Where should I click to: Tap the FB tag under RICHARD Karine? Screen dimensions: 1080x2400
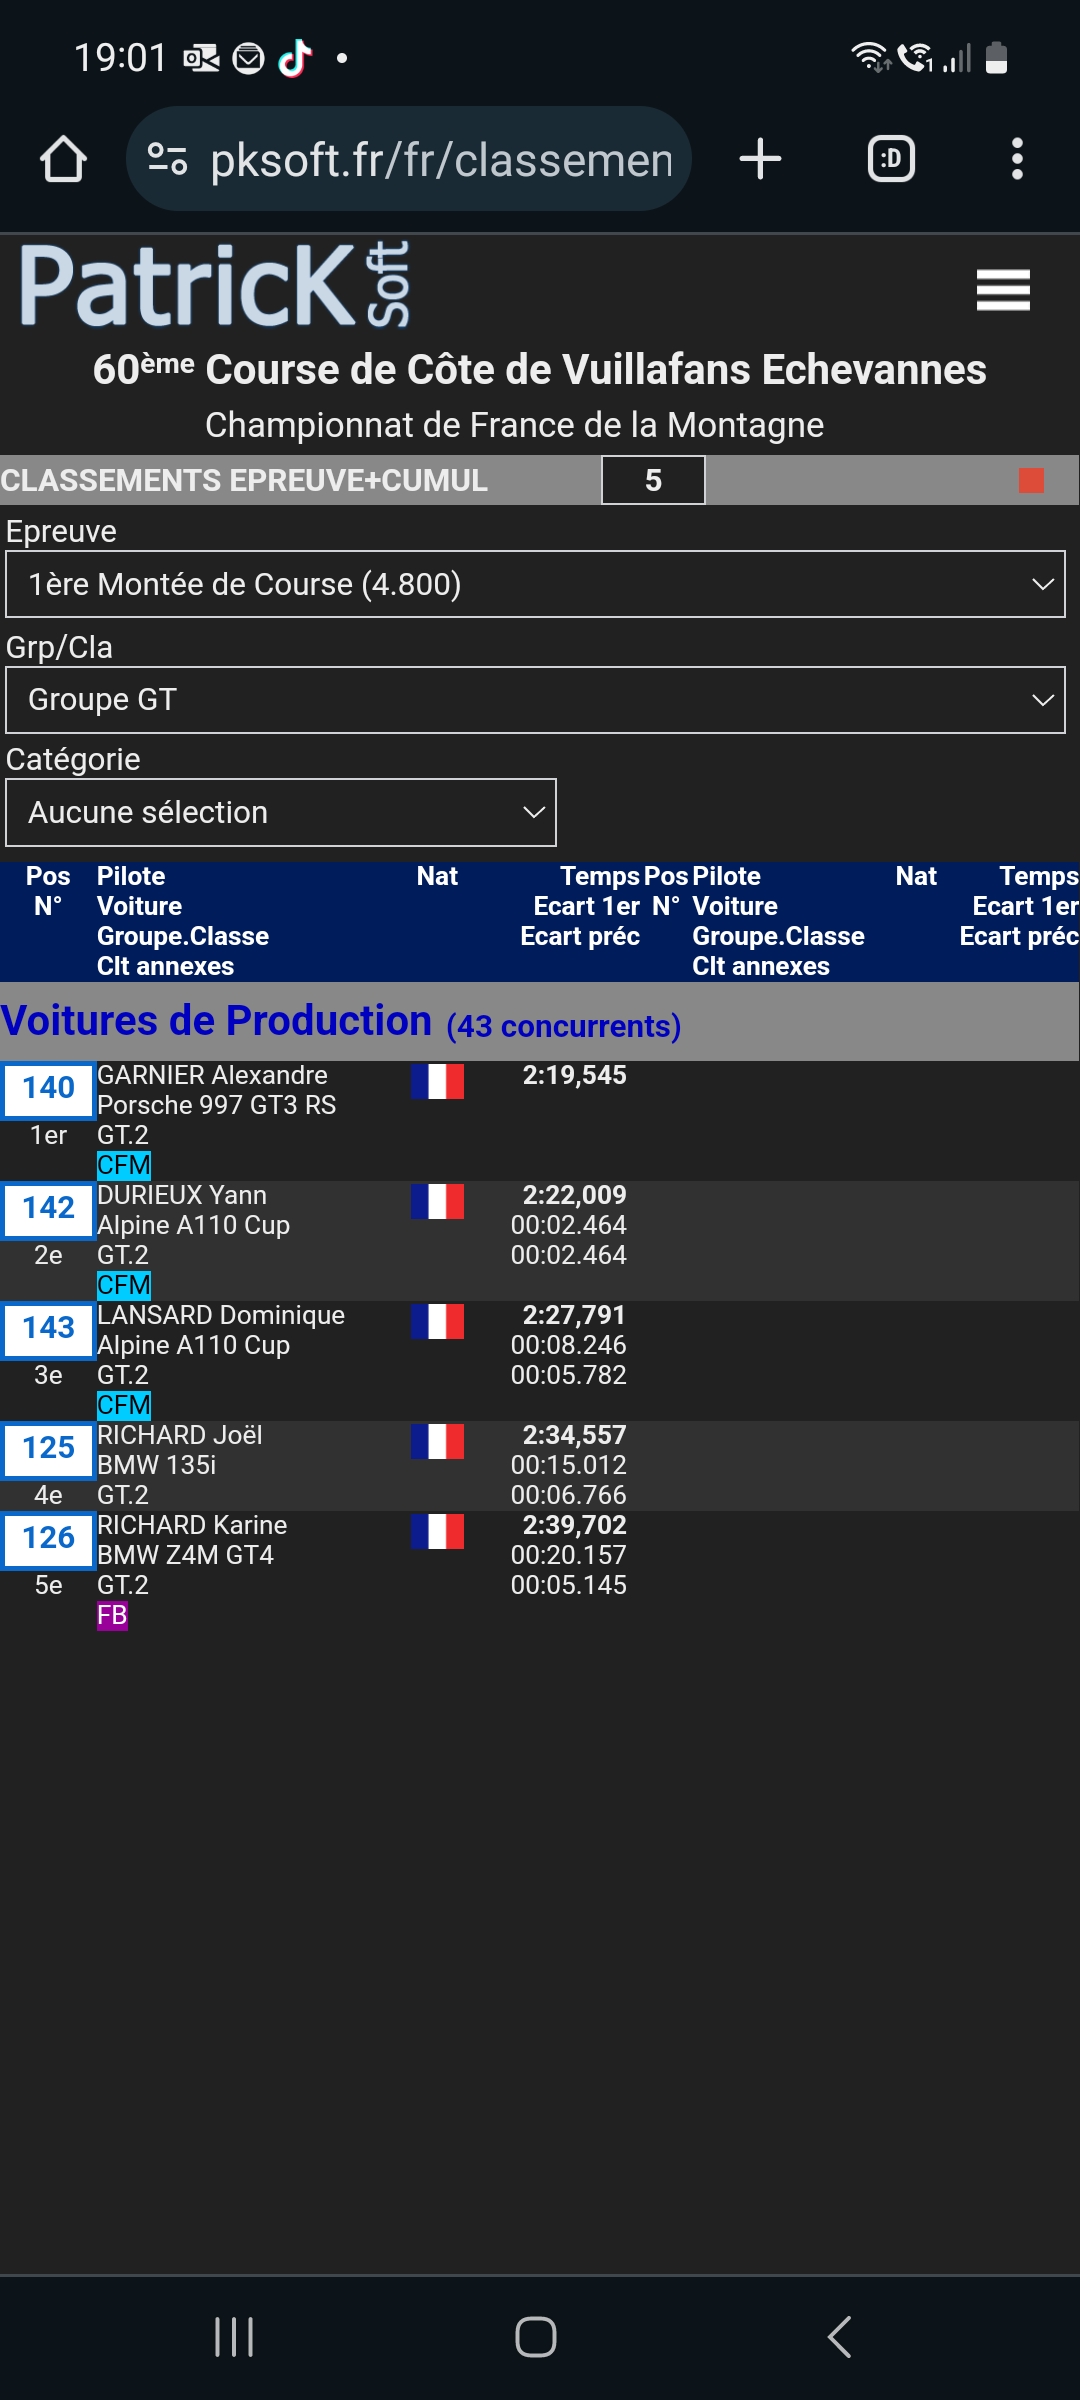[112, 1616]
